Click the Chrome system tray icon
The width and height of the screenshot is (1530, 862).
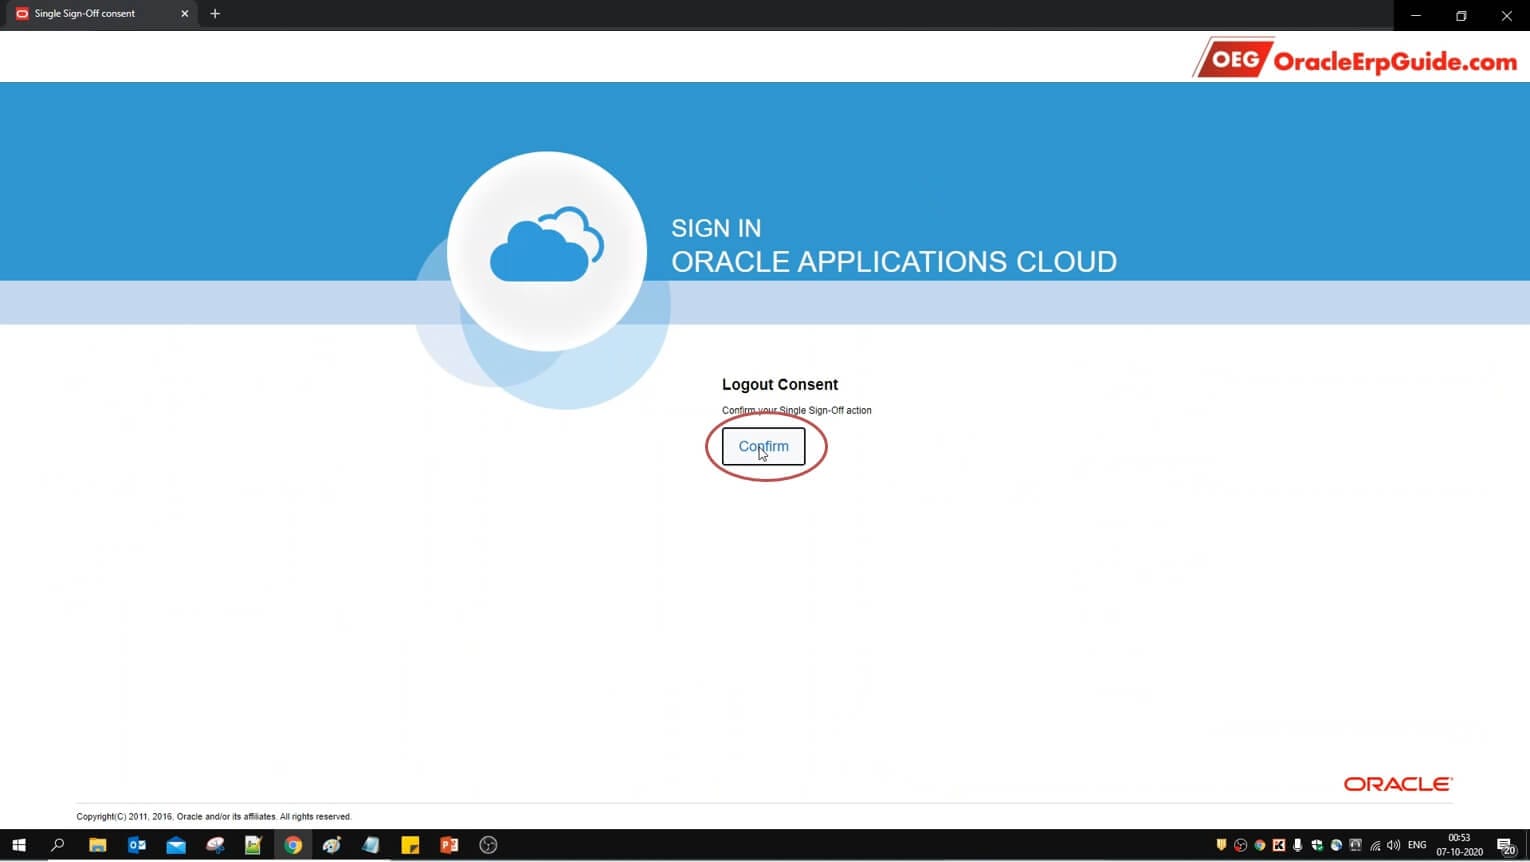point(1260,845)
